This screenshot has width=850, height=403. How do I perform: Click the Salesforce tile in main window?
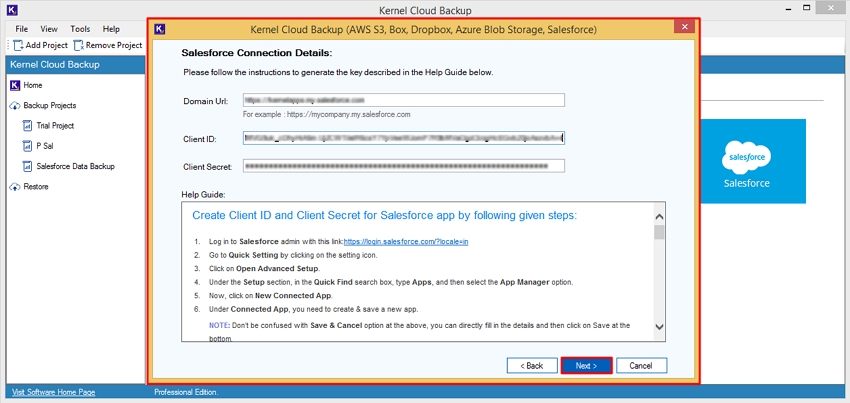(x=753, y=161)
